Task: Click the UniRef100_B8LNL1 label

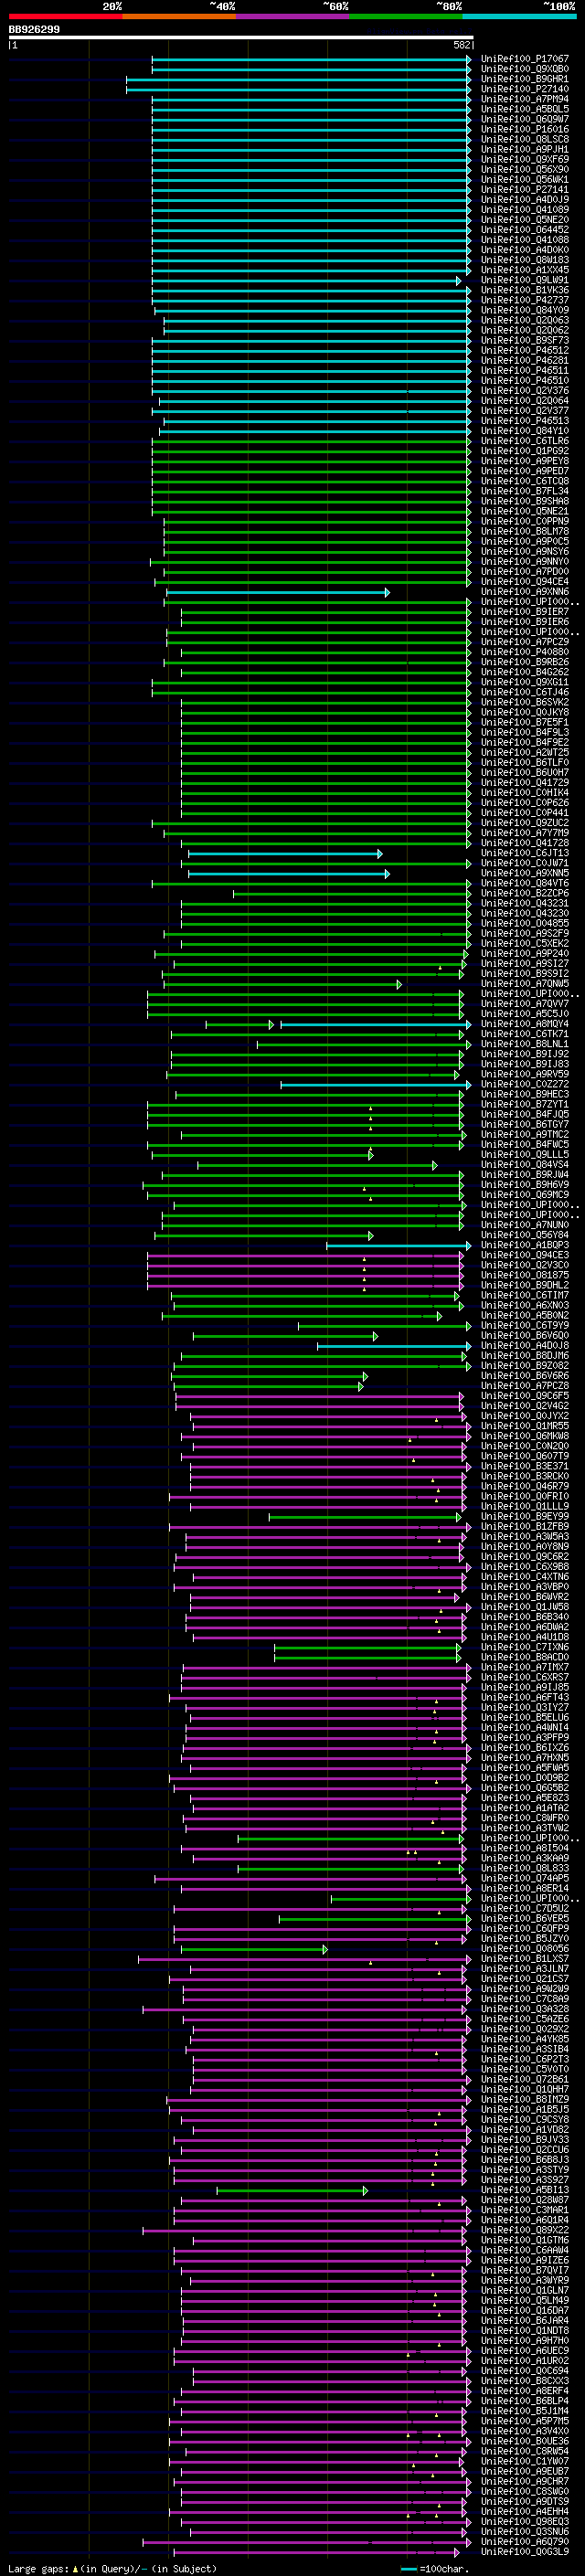Action: (x=525, y=1044)
